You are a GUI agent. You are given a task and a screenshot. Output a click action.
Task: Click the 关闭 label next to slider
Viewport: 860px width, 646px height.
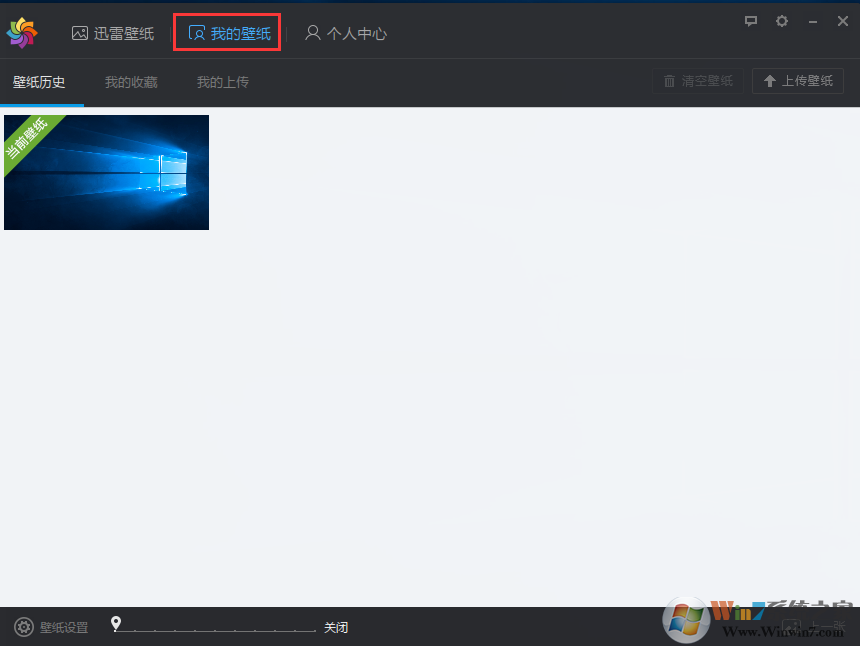click(x=336, y=627)
